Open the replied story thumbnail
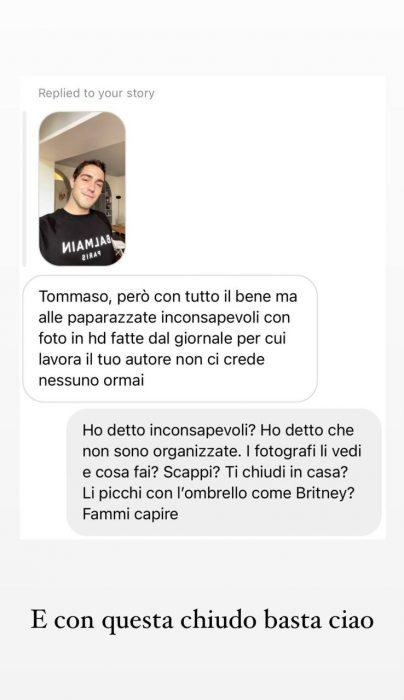The height and width of the screenshot is (700, 404). pyautogui.click(x=82, y=188)
